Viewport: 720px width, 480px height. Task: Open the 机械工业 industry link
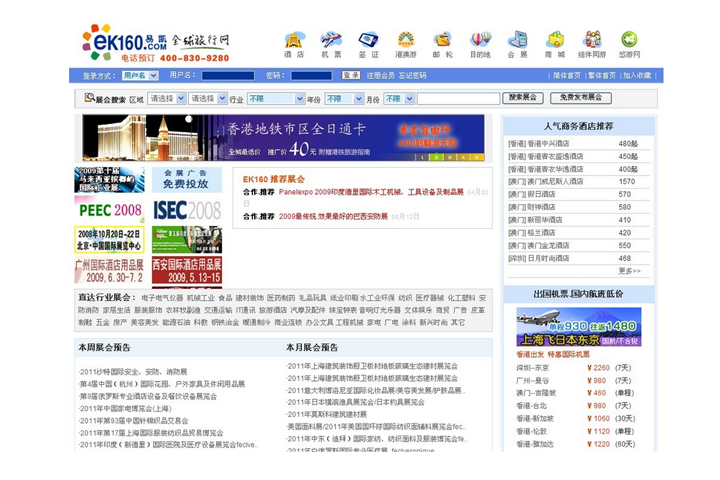(x=201, y=298)
